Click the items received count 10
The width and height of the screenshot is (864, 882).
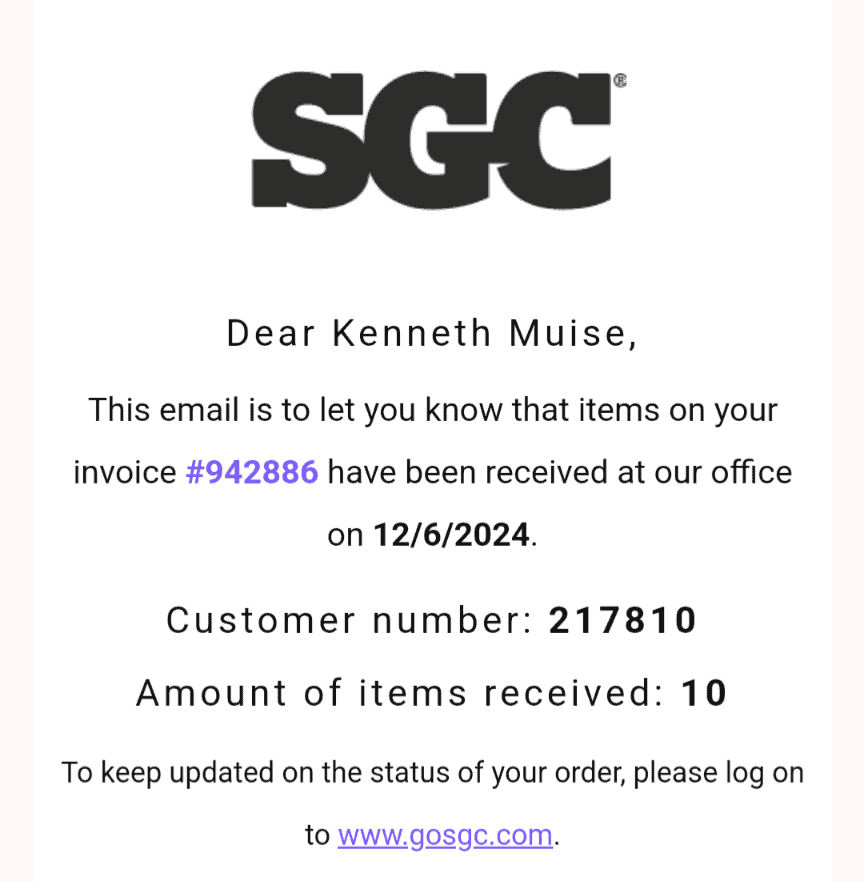[x=704, y=693]
